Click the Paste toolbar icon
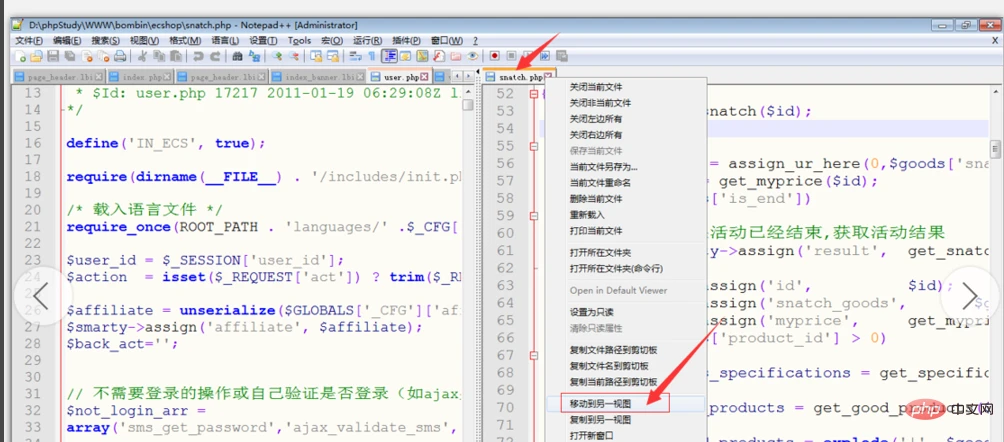Screen dimensions: 1004x442 click(x=177, y=56)
